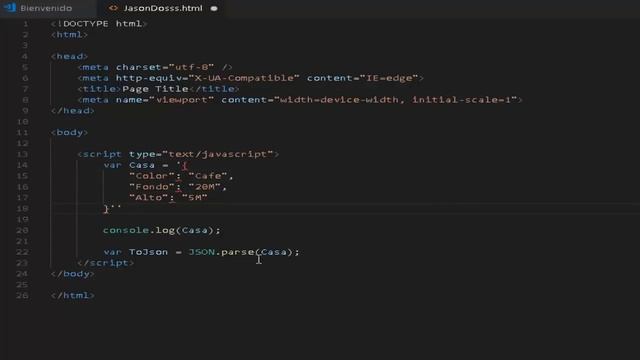
Task: Click the "Color" key
Action: pyautogui.click(x=152, y=176)
